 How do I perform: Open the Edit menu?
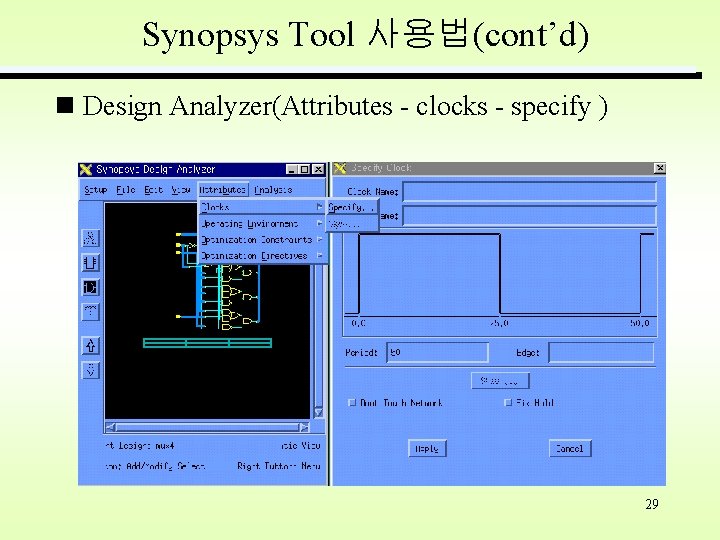[153, 190]
